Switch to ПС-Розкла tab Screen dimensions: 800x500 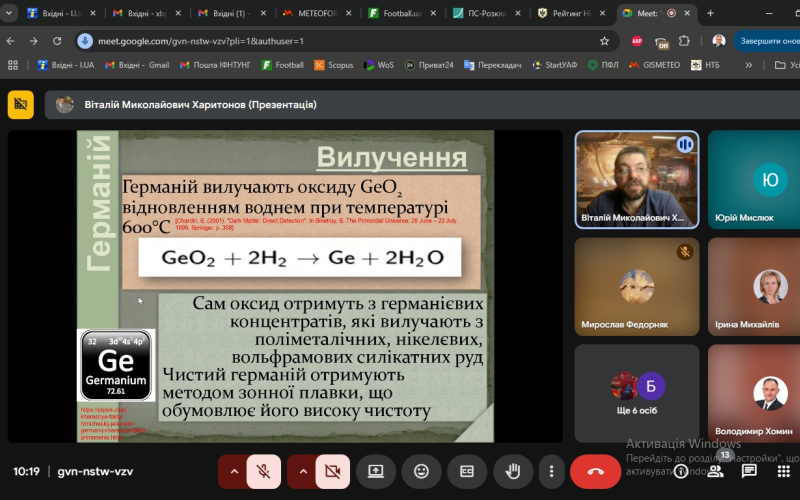click(x=486, y=14)
